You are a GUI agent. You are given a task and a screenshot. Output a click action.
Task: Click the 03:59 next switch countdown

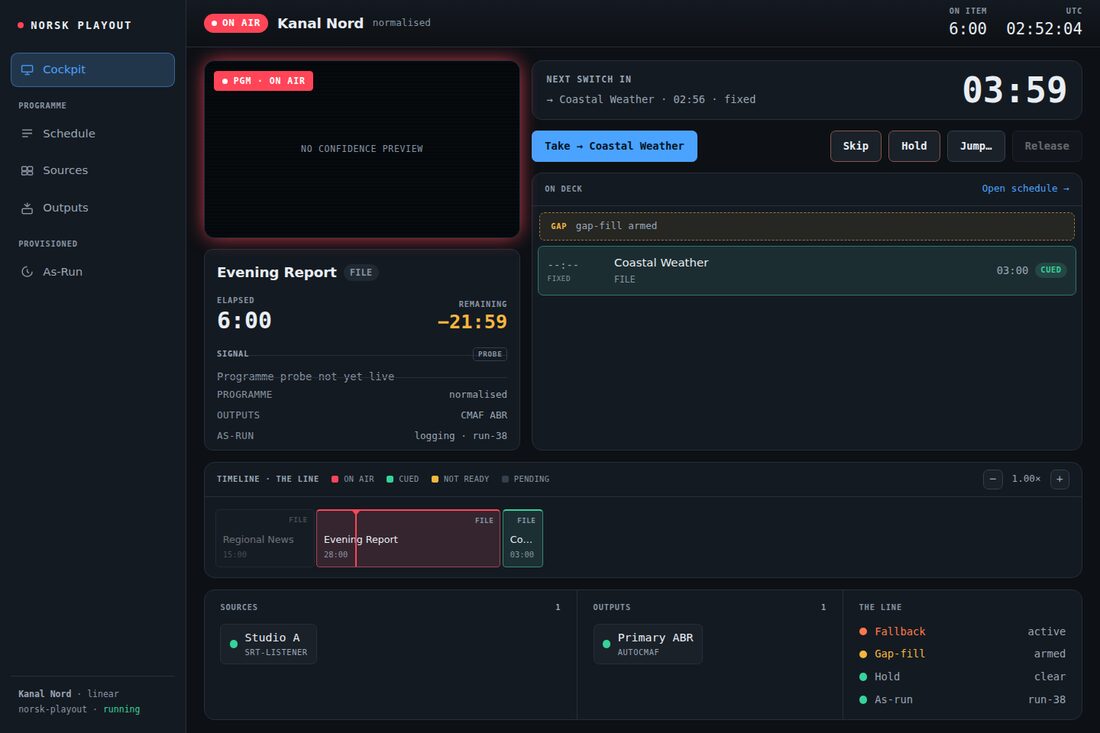coord(1014,90)
